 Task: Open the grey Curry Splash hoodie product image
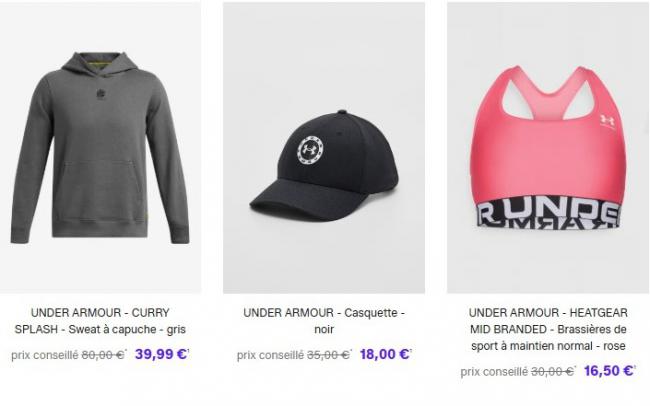pyautogui.click(x=100, y=148)
